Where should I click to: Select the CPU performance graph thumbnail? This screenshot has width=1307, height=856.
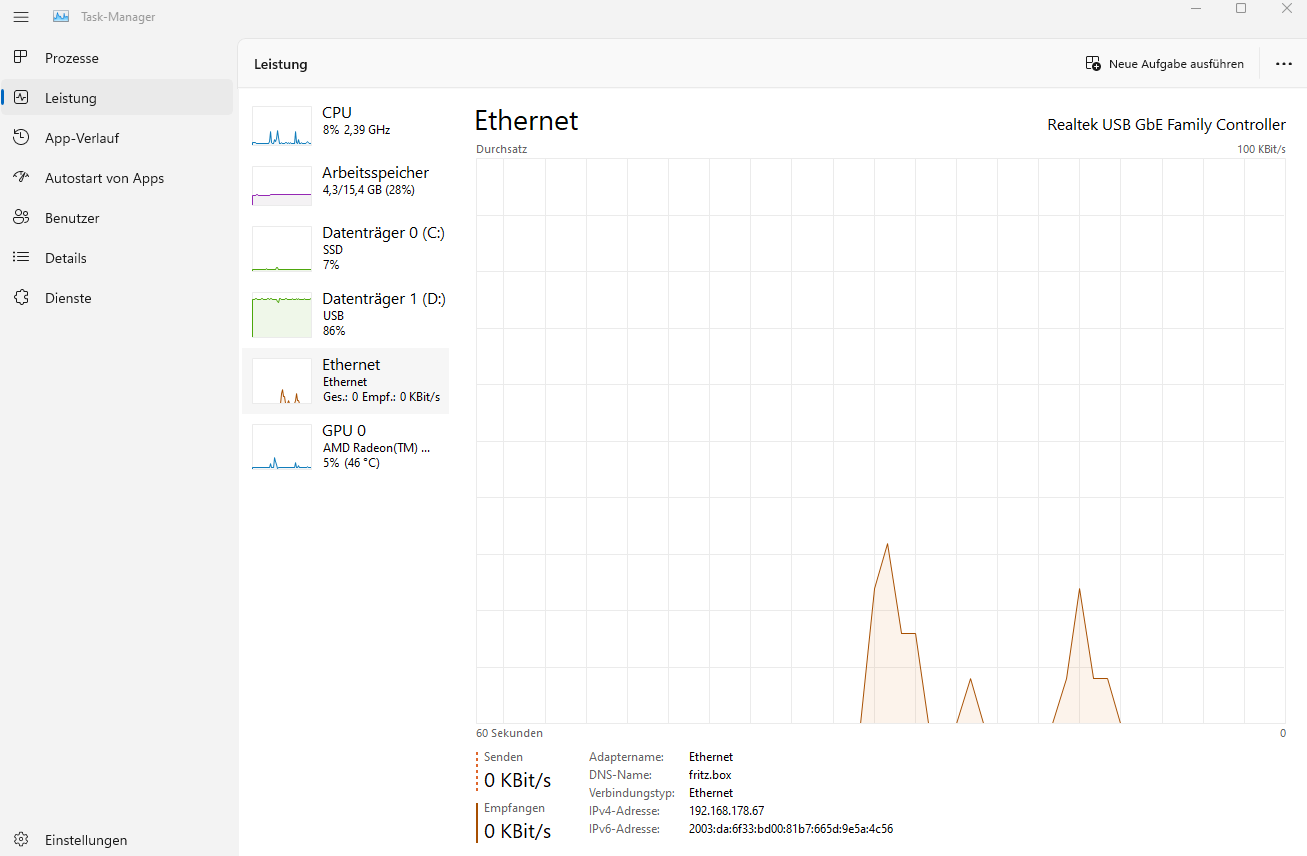282,126
